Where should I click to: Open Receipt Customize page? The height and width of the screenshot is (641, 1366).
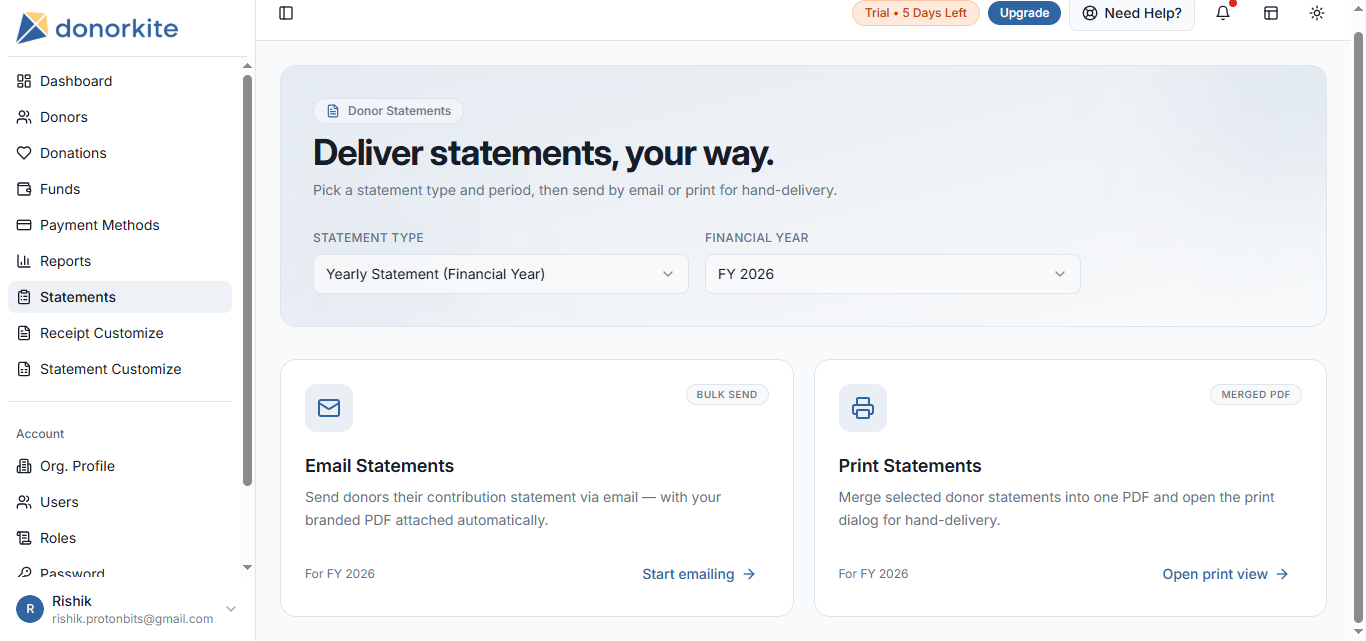[x=120, y=333]
